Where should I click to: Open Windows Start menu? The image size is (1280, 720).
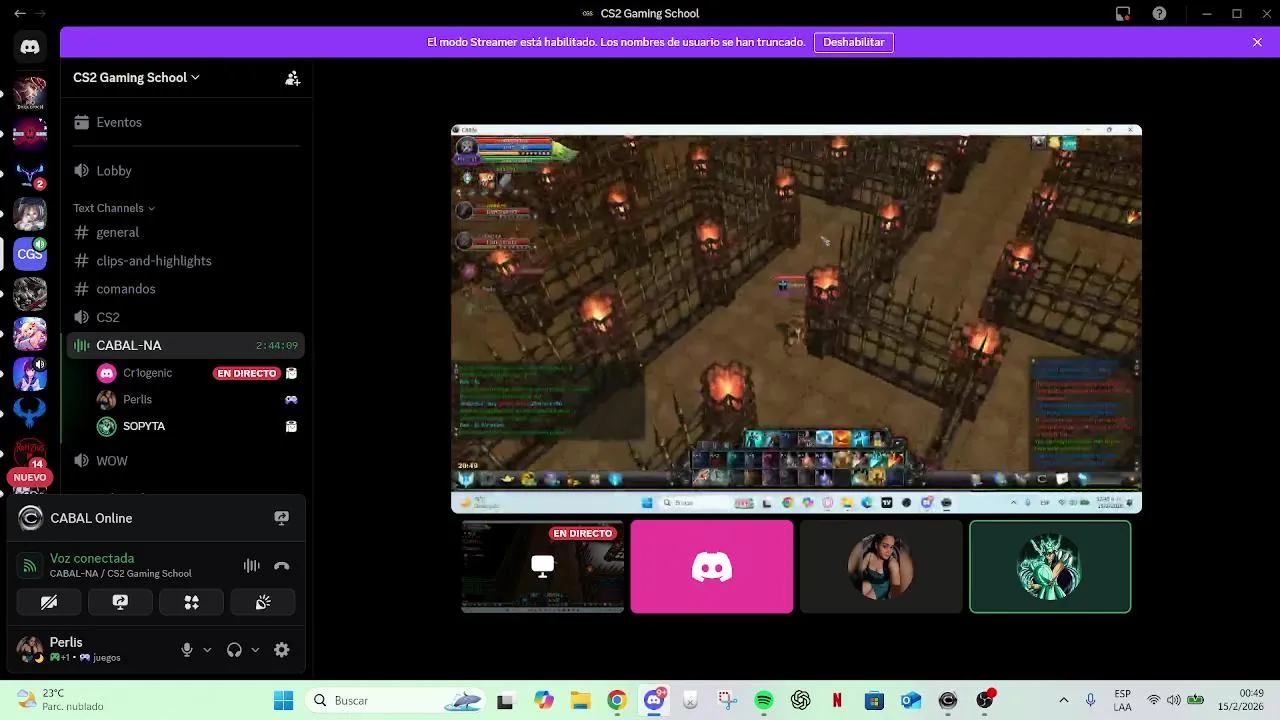click(283, 700)
